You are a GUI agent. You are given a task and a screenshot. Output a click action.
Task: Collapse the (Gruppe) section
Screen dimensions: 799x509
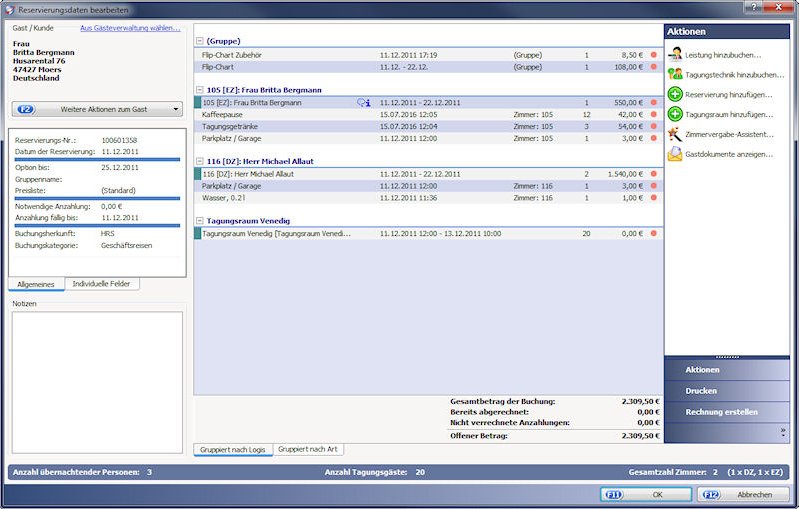tap(200, 41)
